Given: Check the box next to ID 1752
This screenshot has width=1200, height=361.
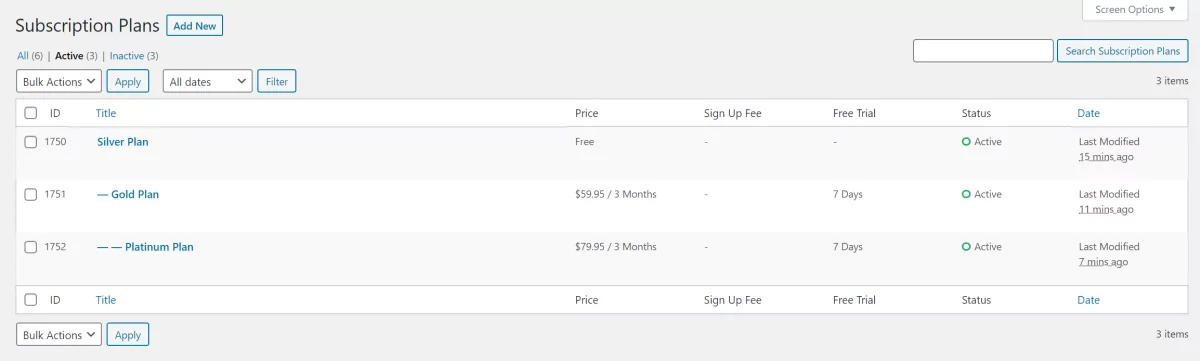Looking at the screenshot, I should [x=31, y=247].
